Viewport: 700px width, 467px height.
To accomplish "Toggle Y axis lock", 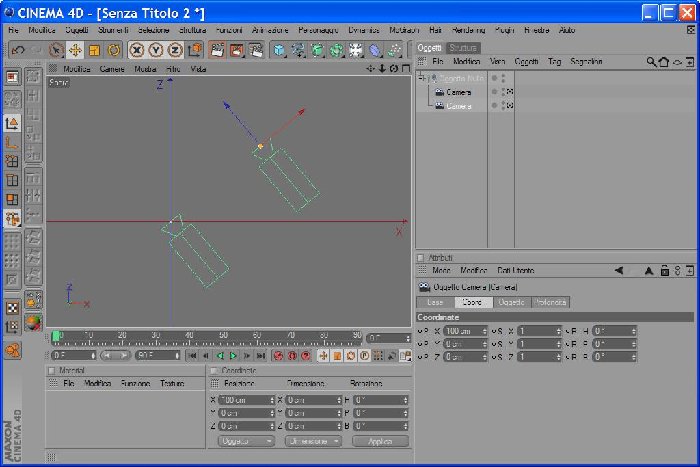I will [156, 50].
